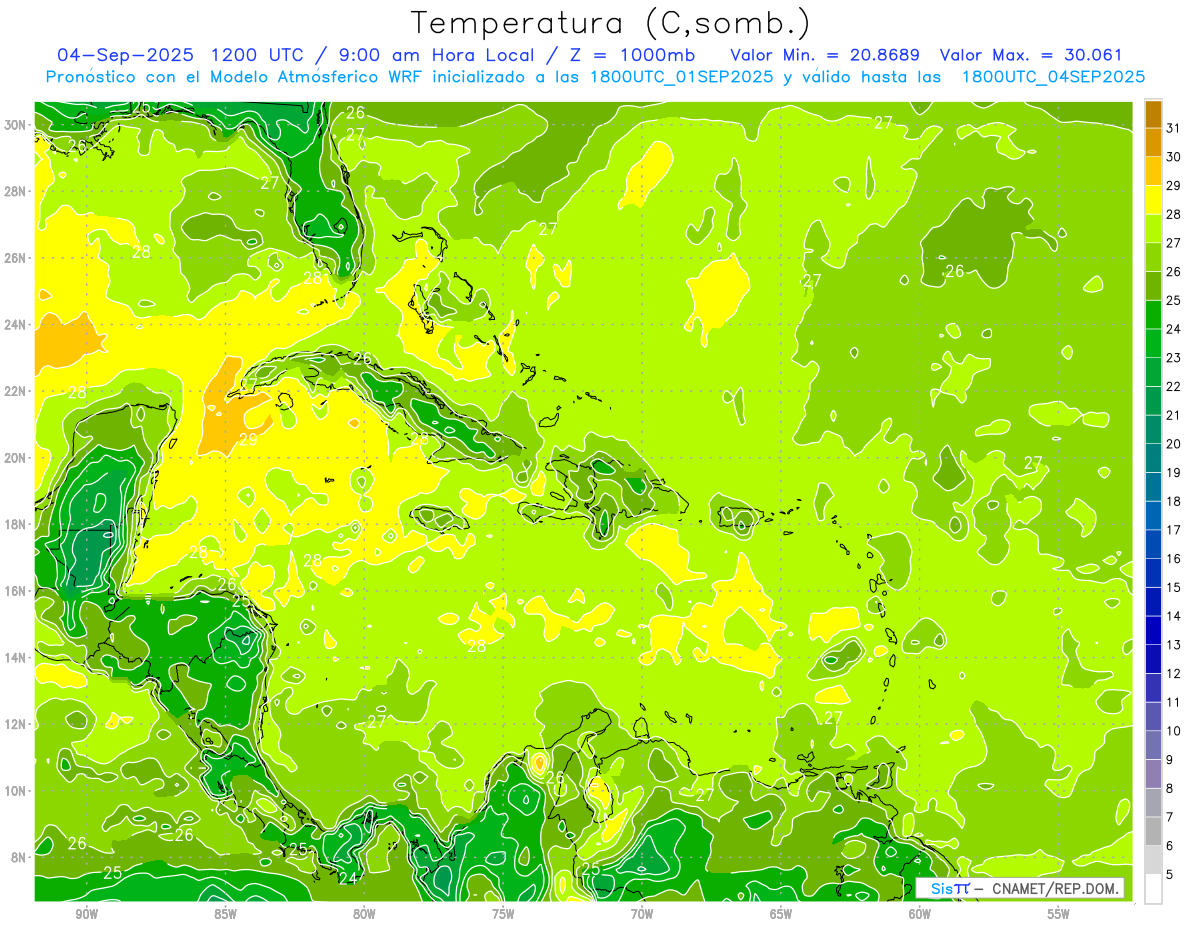Select the purple legend swatch between 9 and 10

point(1153,745)
